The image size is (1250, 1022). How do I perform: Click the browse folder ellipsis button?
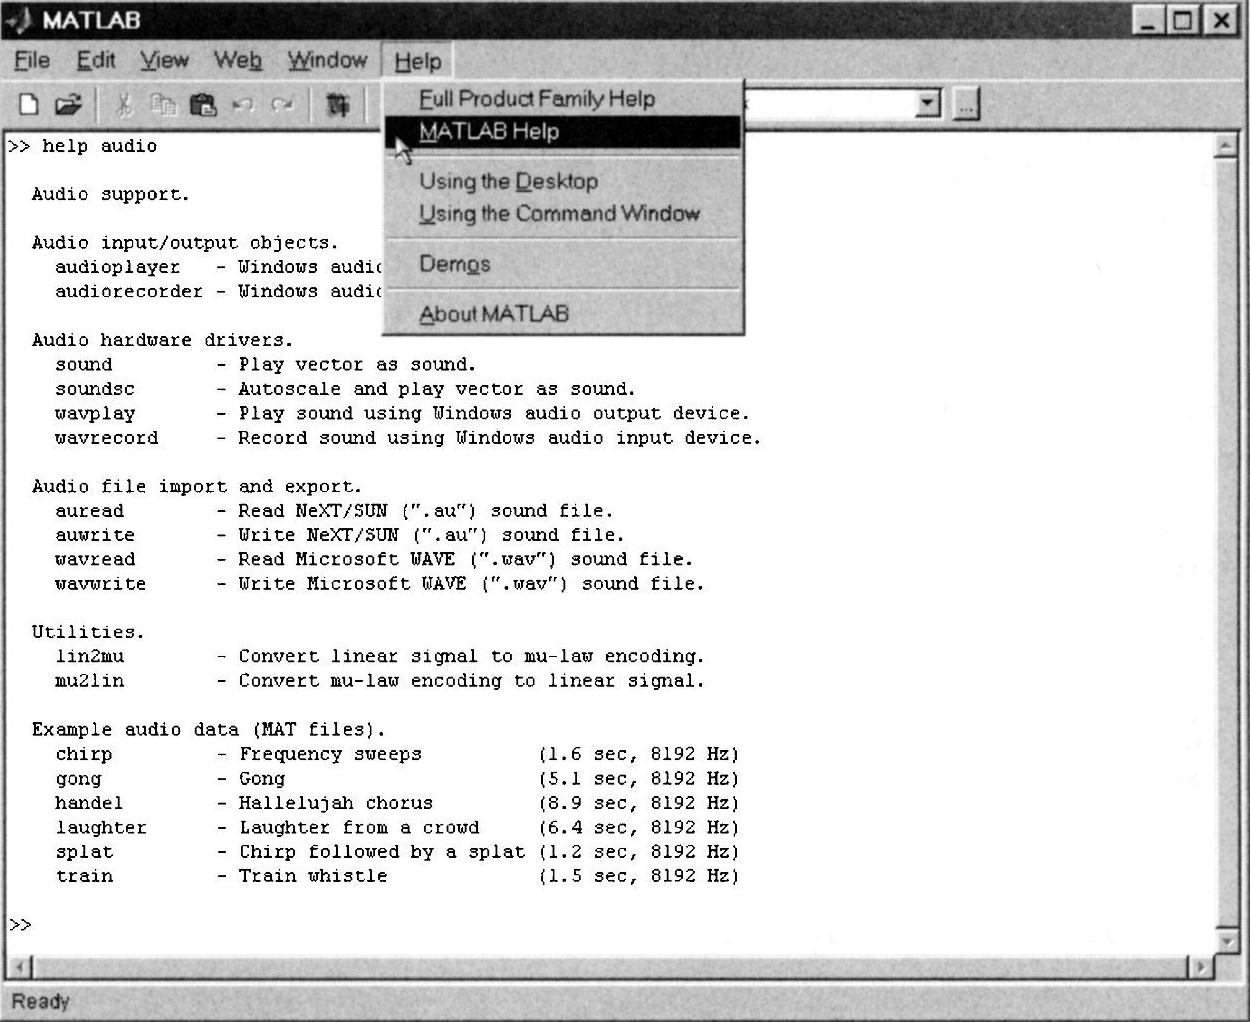click(x=966, y=103)
